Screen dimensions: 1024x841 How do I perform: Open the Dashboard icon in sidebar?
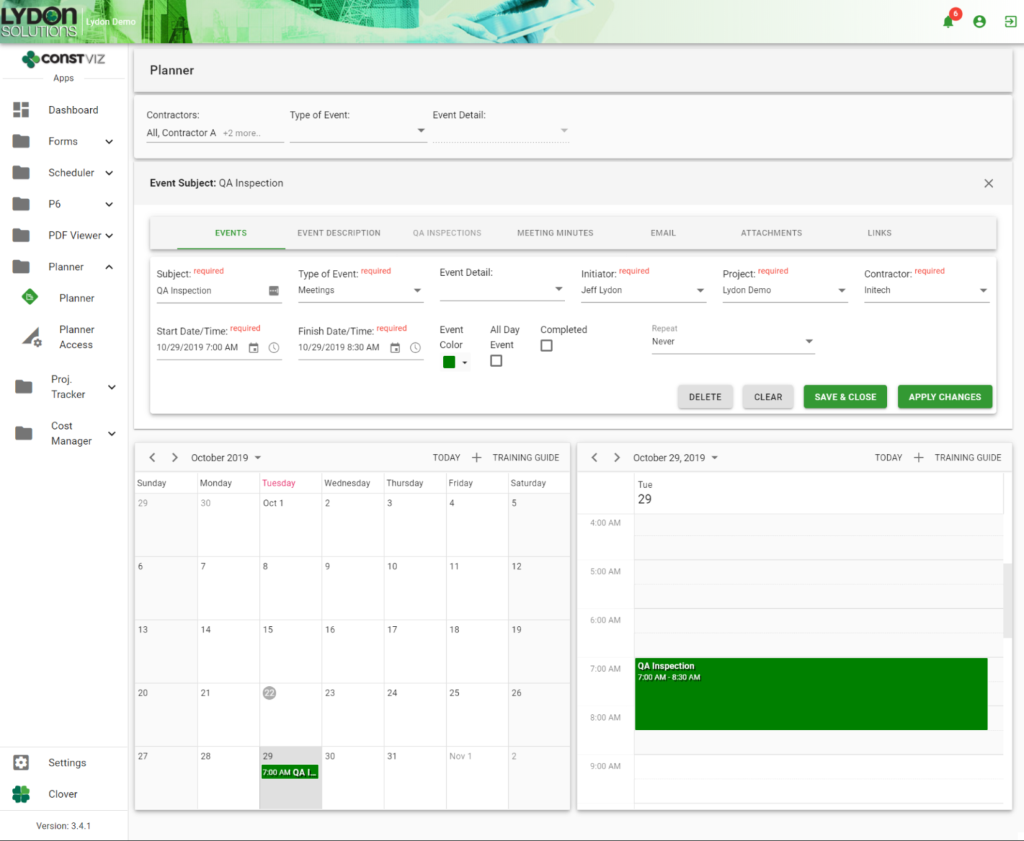22,110
